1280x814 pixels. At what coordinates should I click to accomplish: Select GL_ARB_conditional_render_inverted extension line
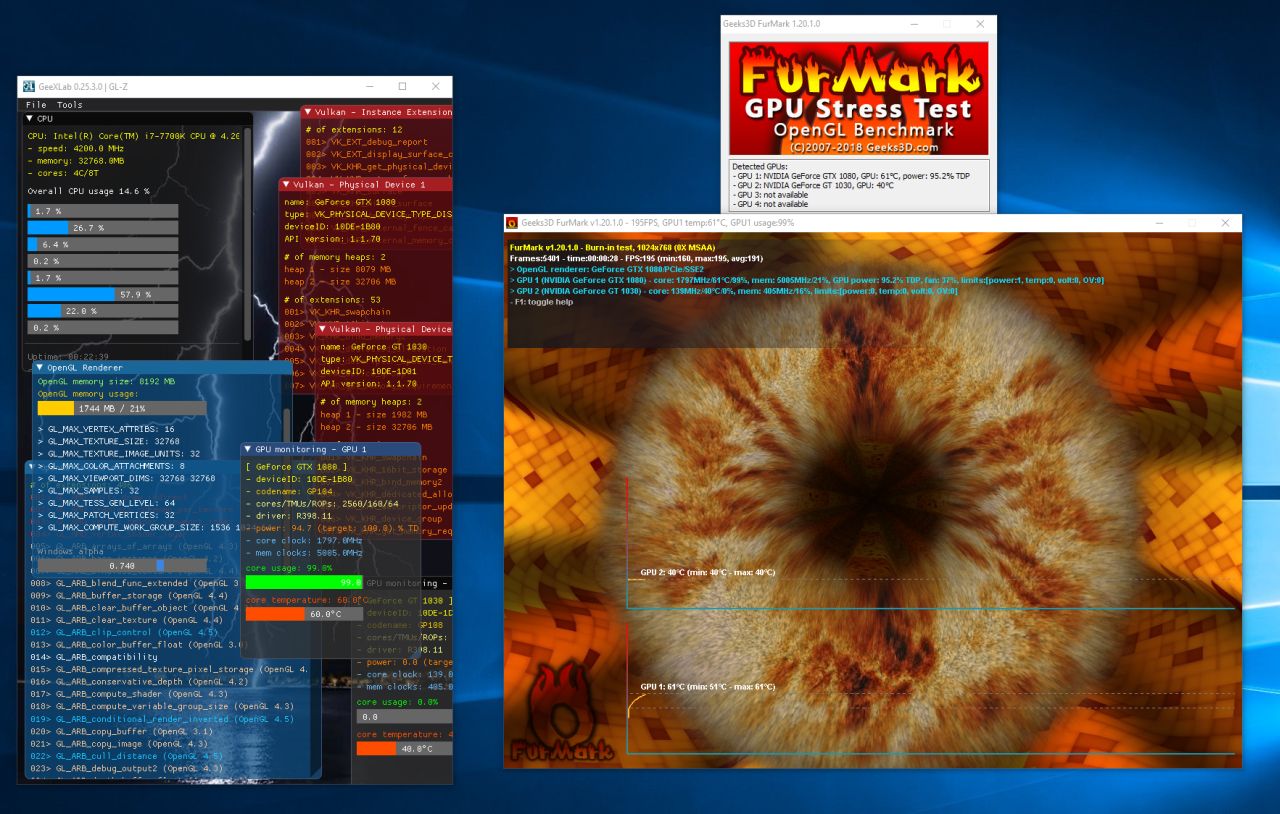162,718
